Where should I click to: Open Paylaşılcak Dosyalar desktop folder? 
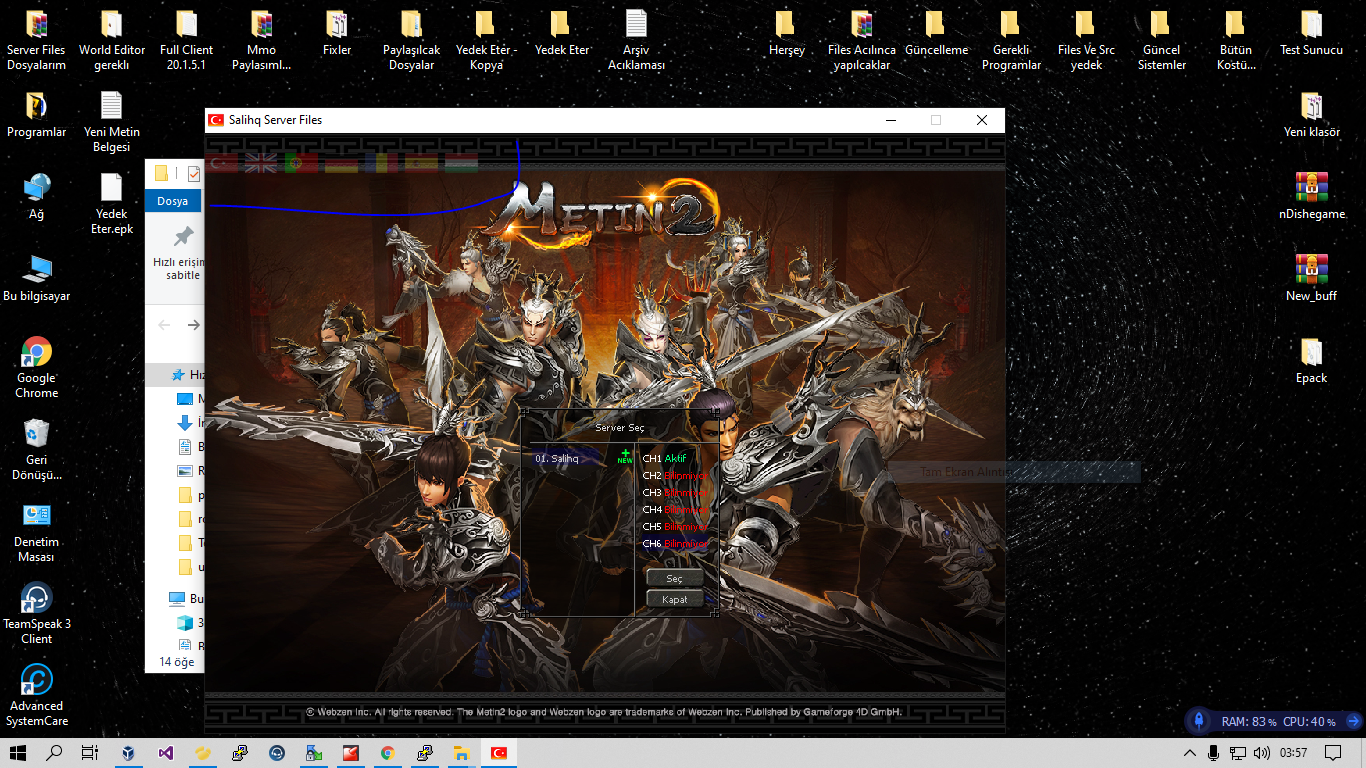[411, 42]
